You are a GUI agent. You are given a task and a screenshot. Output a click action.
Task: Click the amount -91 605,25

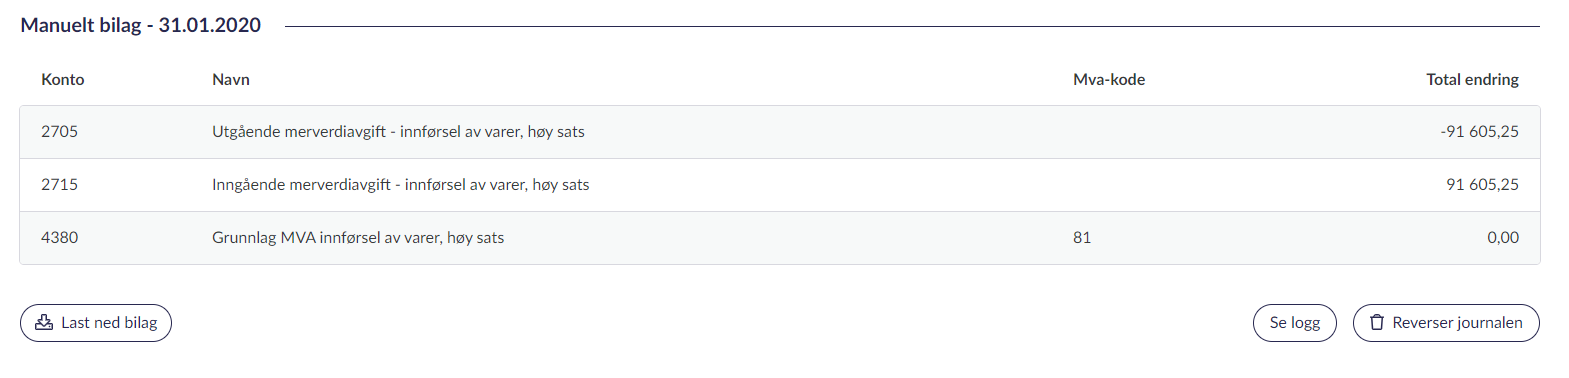click(x=1479, y=132)
